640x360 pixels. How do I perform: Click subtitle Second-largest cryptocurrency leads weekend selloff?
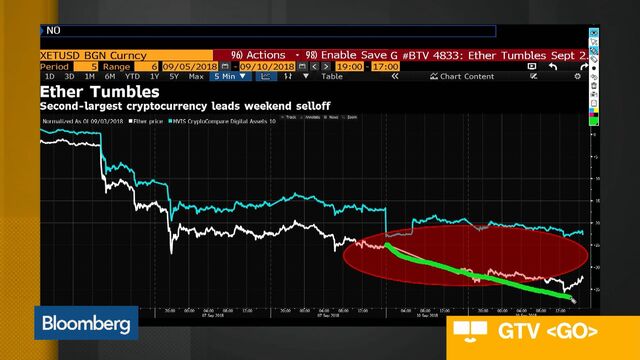click(x=185, y=106)
